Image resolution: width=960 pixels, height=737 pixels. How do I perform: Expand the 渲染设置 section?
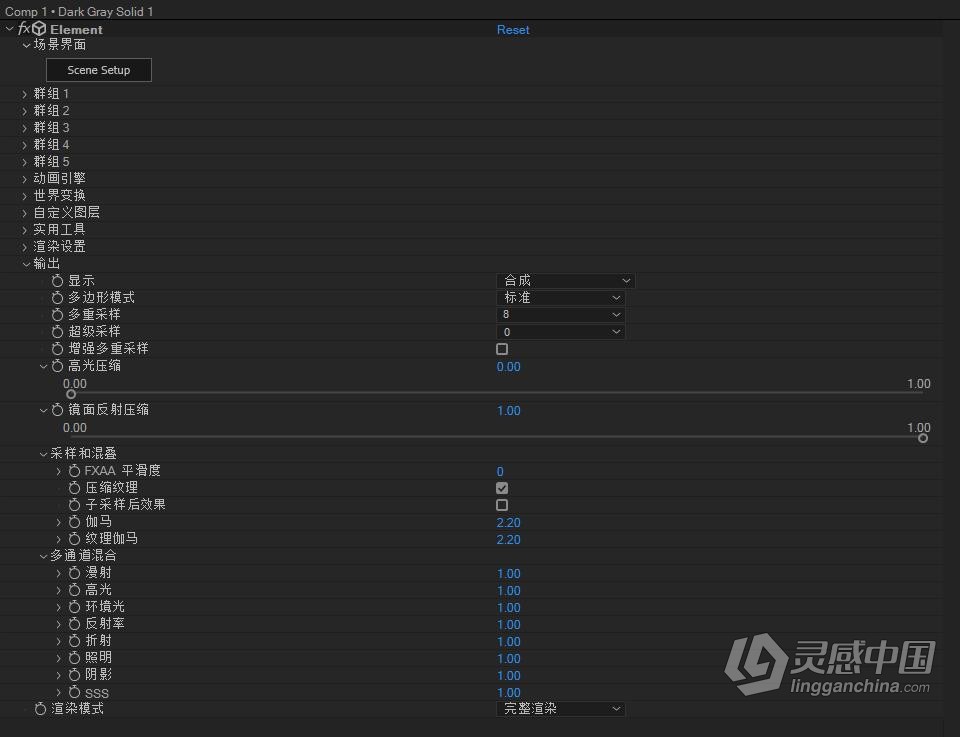pyautogui.click(x=24, y=247)
